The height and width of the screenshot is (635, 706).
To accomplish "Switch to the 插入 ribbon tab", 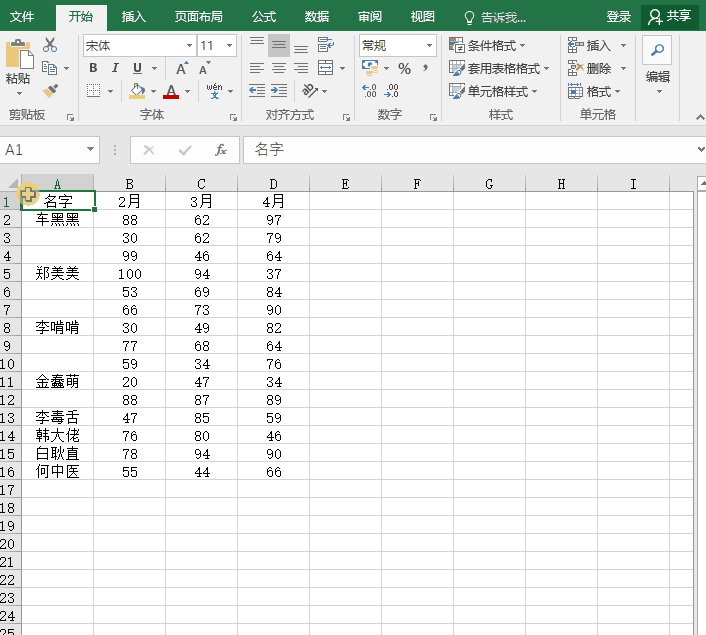I will 134,17.
